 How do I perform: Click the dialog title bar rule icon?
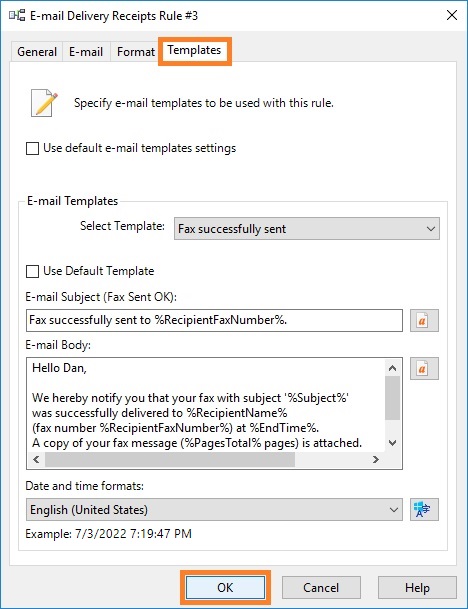coord(17,16)
